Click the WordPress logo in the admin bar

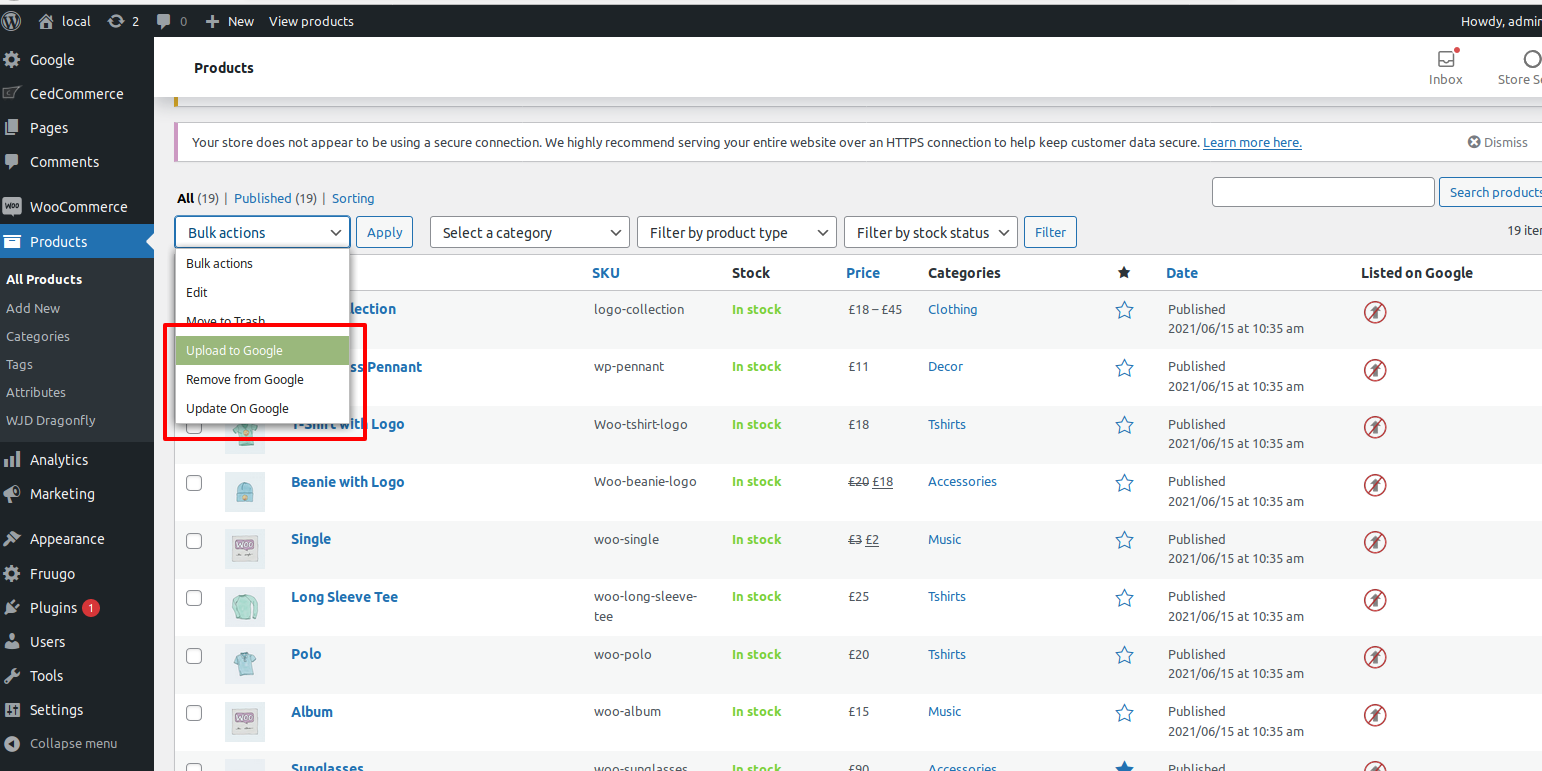[x=12, y=21]
